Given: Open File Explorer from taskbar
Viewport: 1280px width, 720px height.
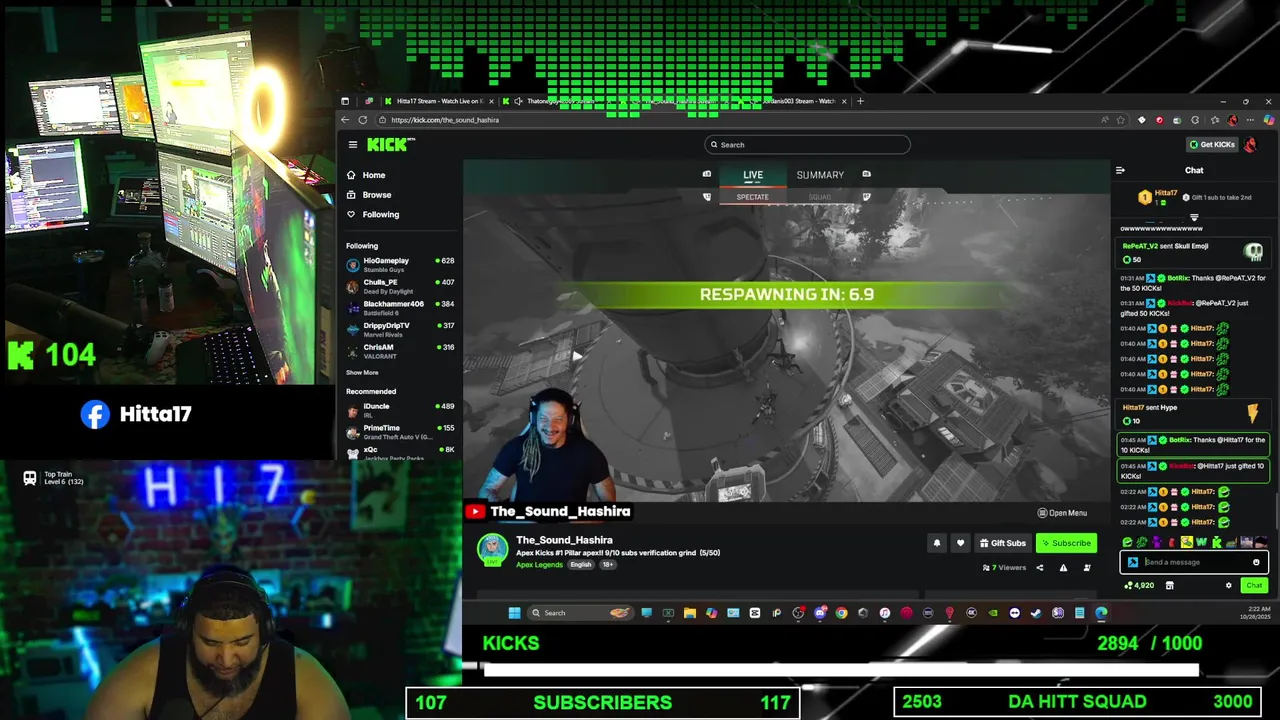Looking at the screenshot, I should point(690,613).
